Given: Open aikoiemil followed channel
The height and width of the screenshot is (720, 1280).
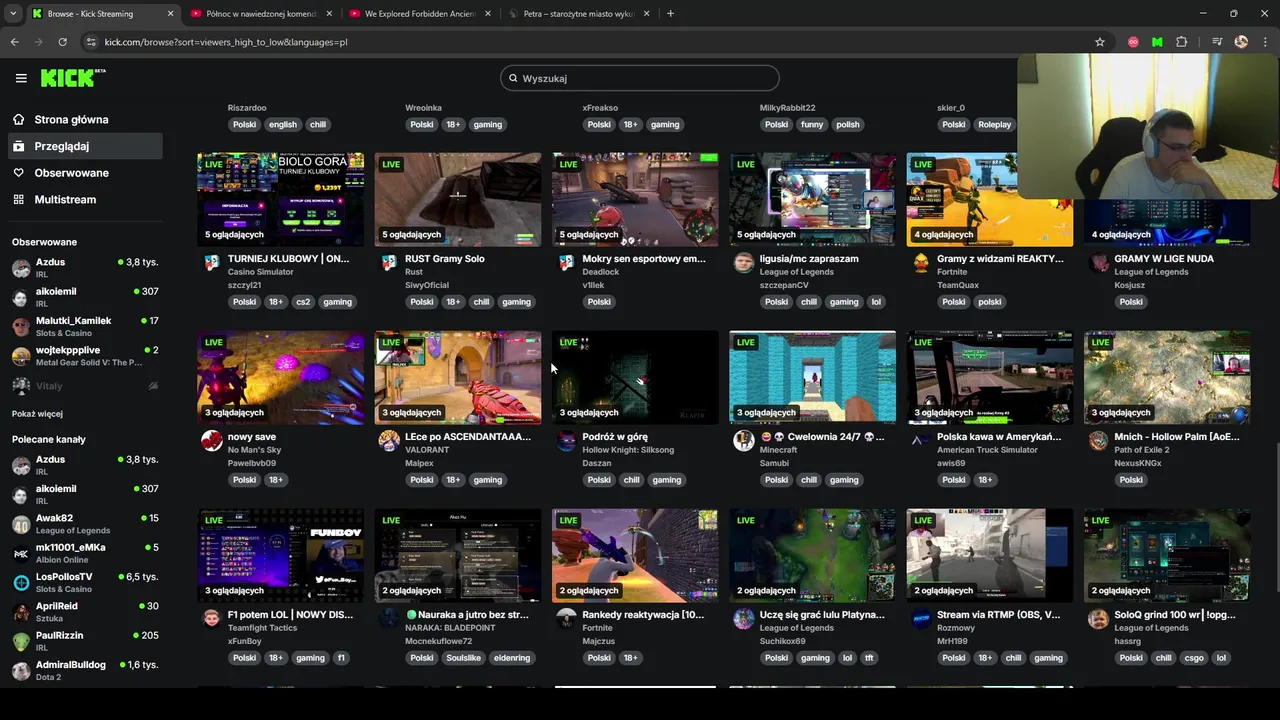Looking at the screenshot, I should (x=85, y=297).
